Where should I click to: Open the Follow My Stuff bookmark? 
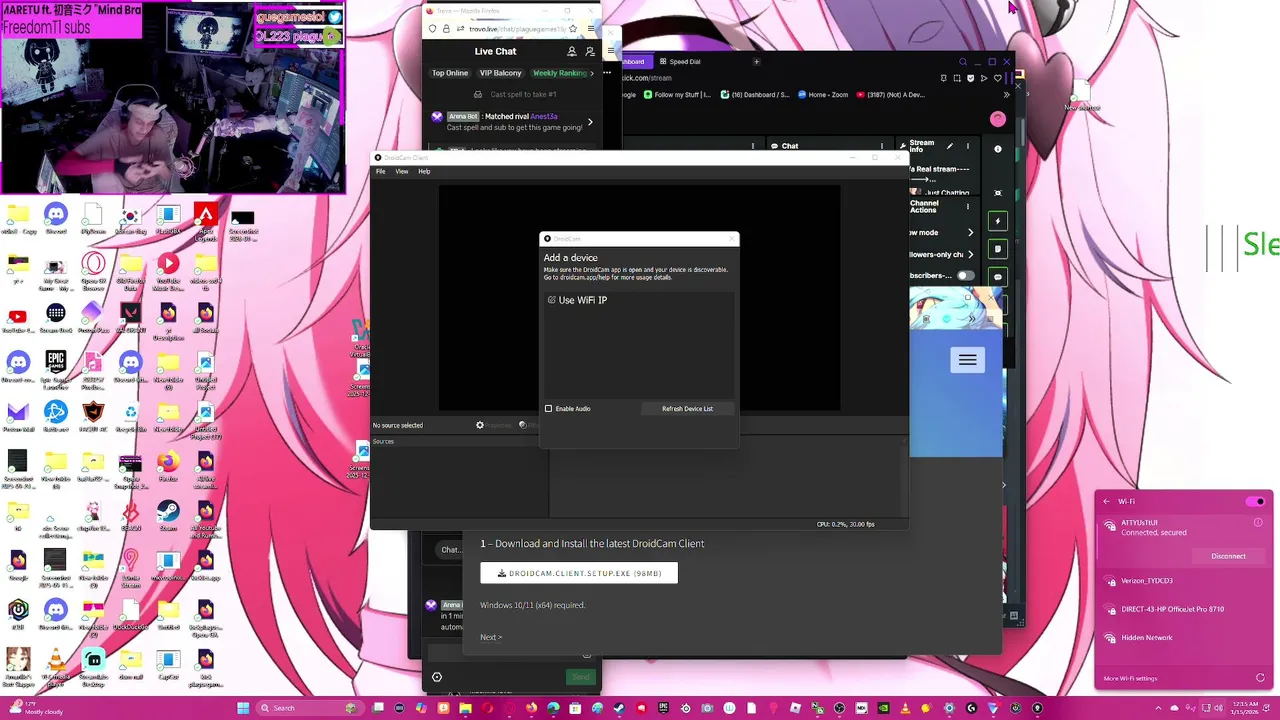(677, 95)
